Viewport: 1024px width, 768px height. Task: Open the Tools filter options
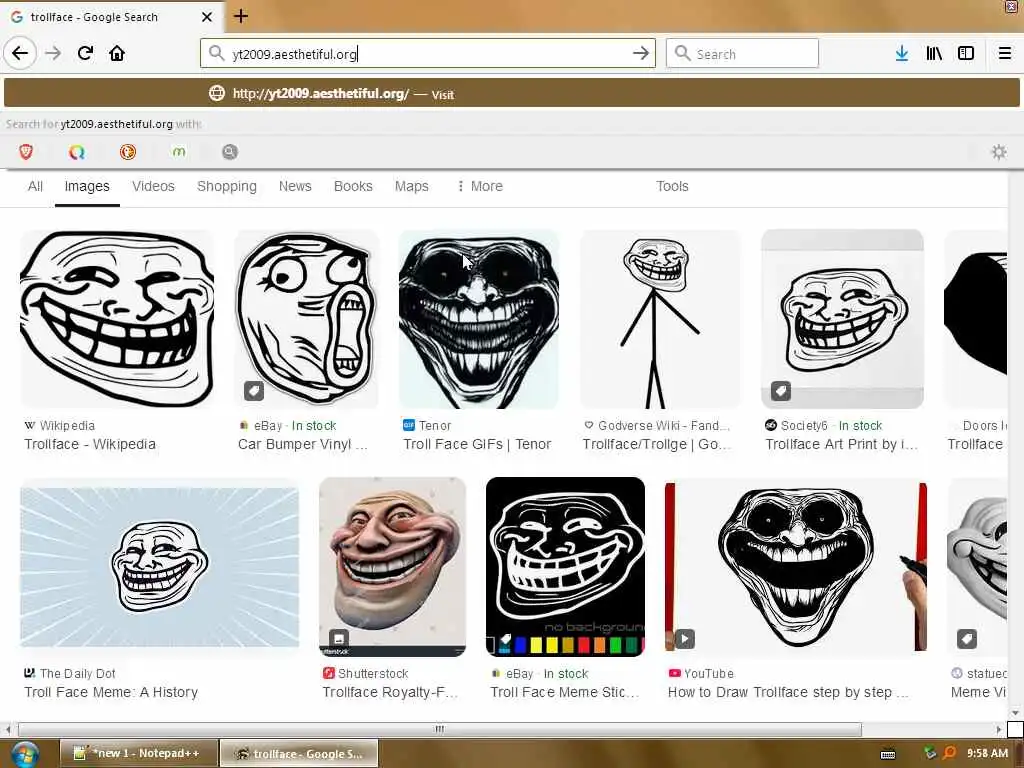click(x=672, y=186)
